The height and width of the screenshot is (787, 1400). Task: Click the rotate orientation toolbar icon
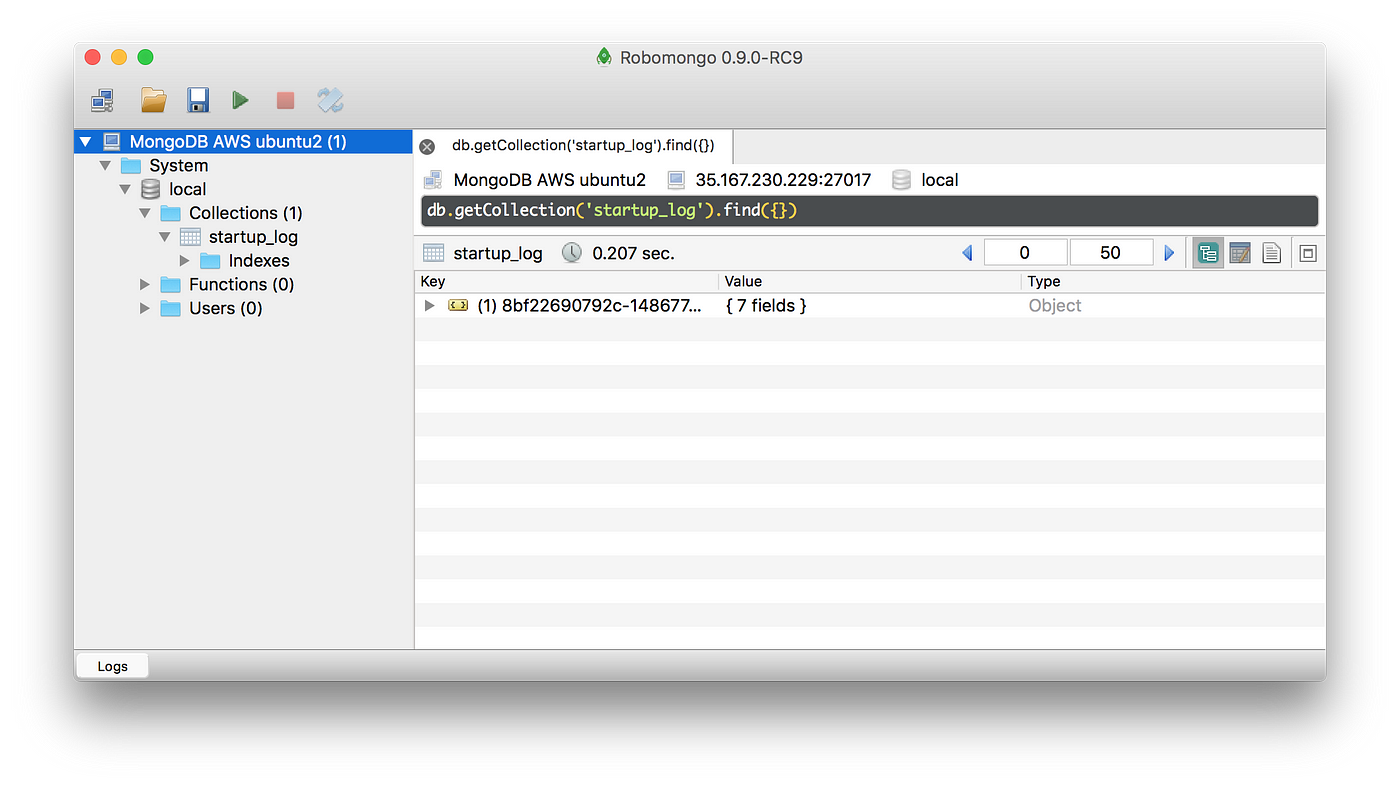[331, 100]
